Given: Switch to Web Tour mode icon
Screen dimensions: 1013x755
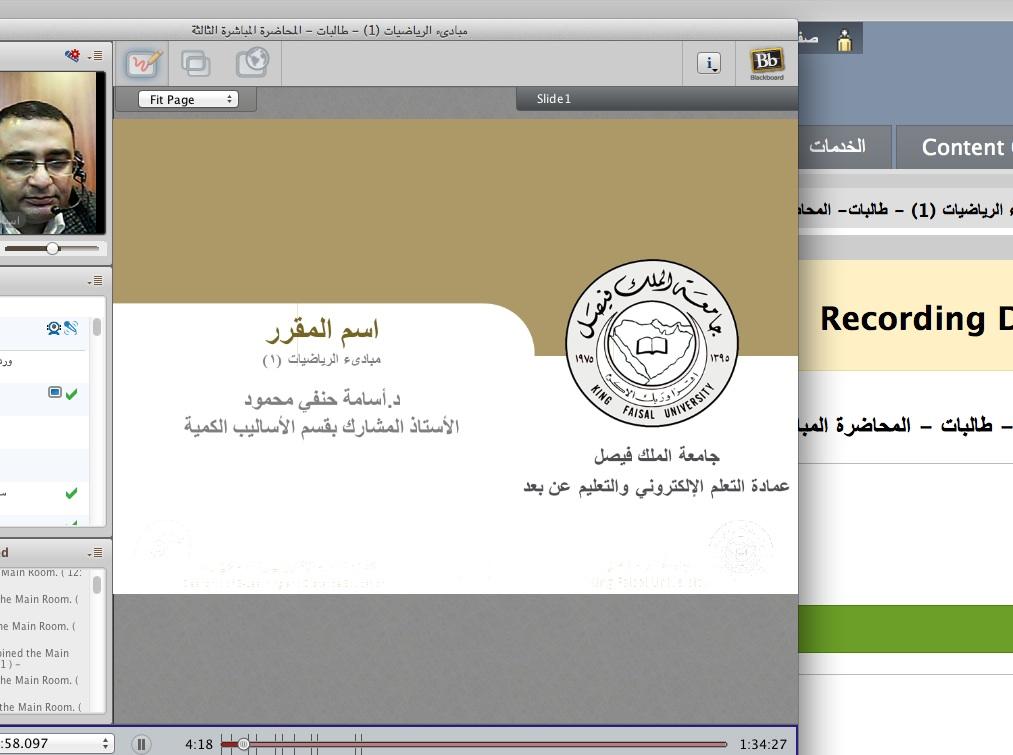Looking at the screenshot, I should (252, 63).
